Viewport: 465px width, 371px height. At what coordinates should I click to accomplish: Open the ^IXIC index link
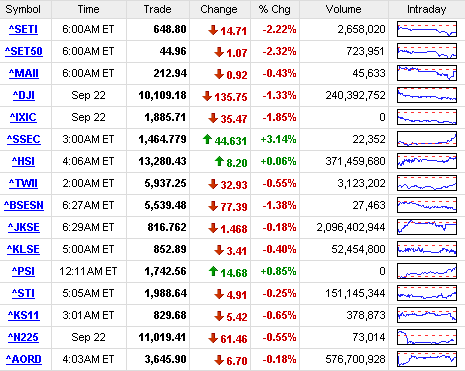[x=23, y=117]
